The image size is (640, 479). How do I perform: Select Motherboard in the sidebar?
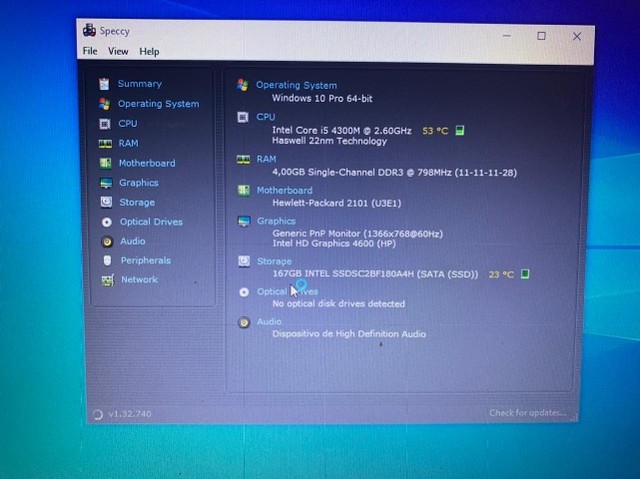pos(147,163)
